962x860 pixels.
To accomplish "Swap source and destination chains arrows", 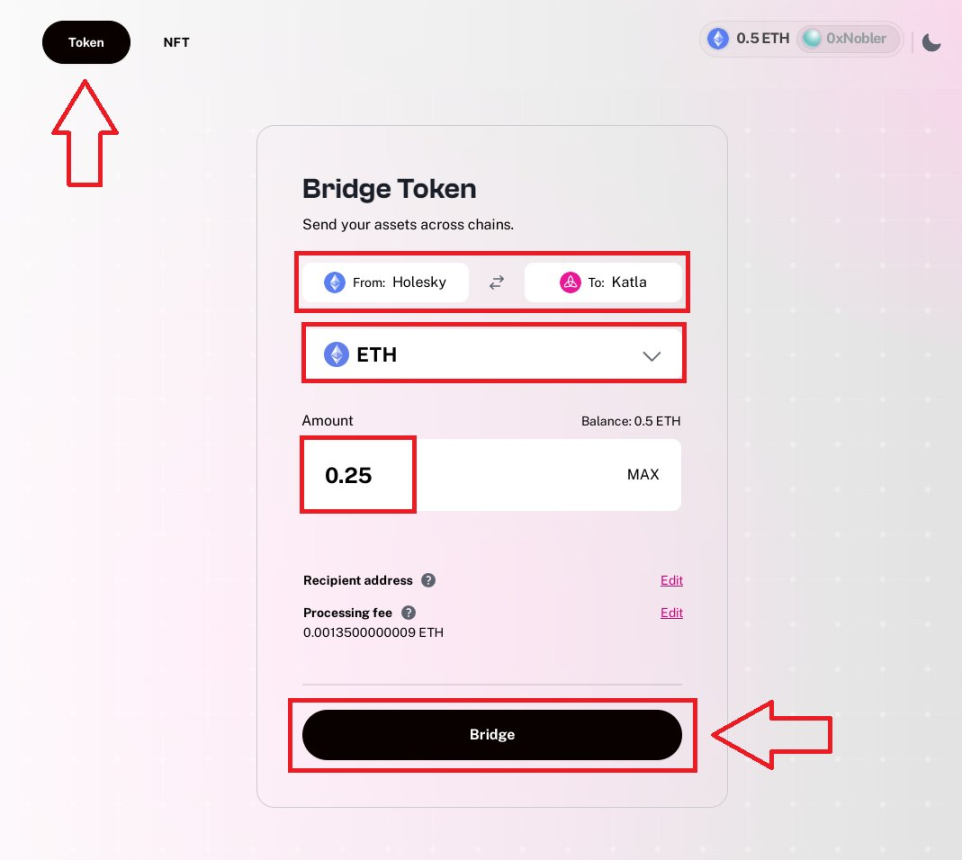I will [496, 283].
